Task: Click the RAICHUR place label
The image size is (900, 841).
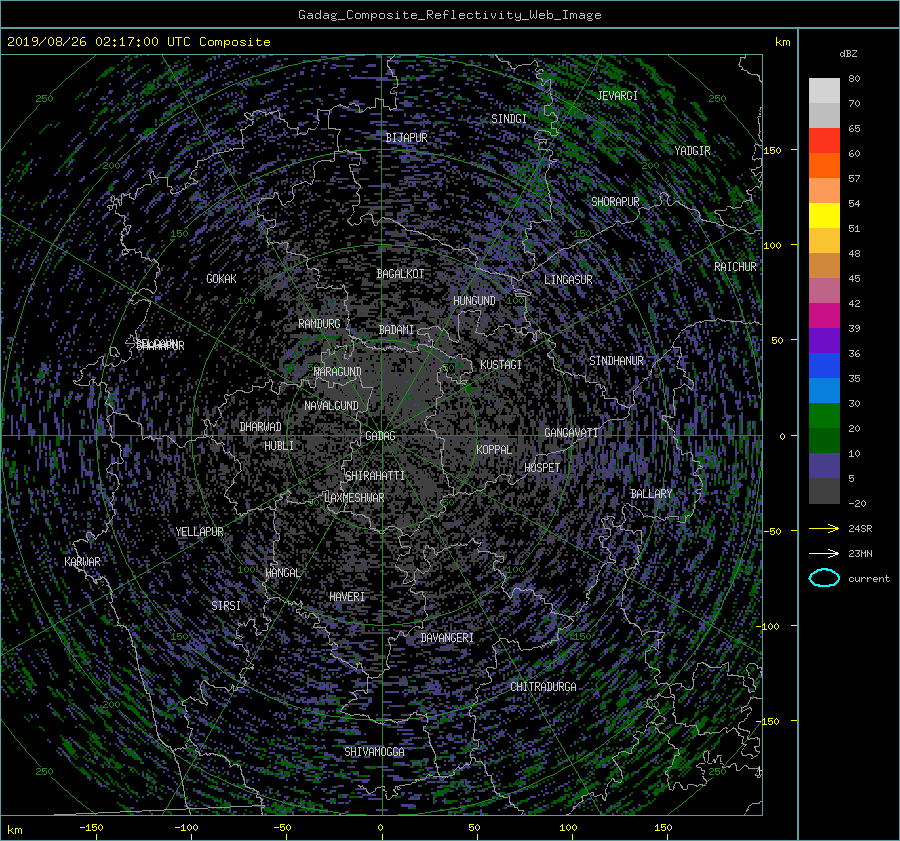Action: 735,267
